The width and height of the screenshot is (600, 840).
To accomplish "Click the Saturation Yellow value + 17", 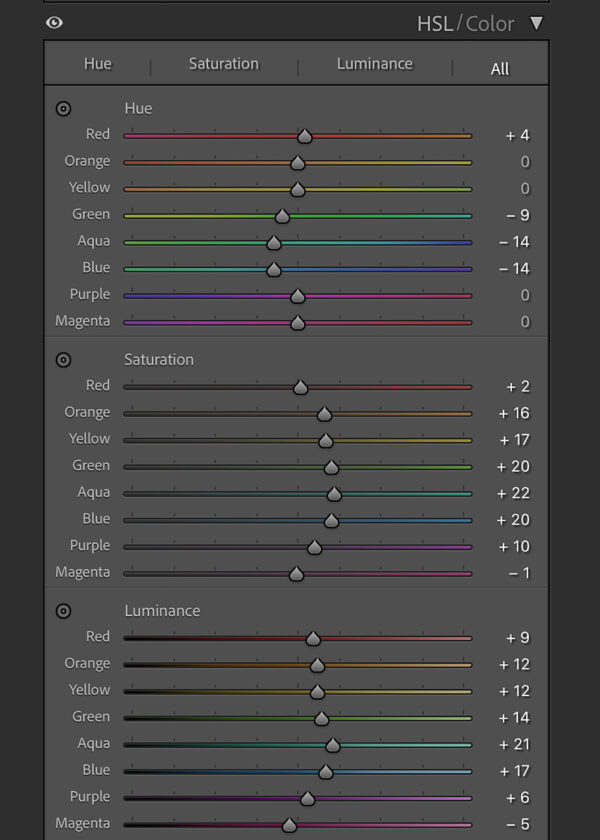I will [x=514, y=440].
